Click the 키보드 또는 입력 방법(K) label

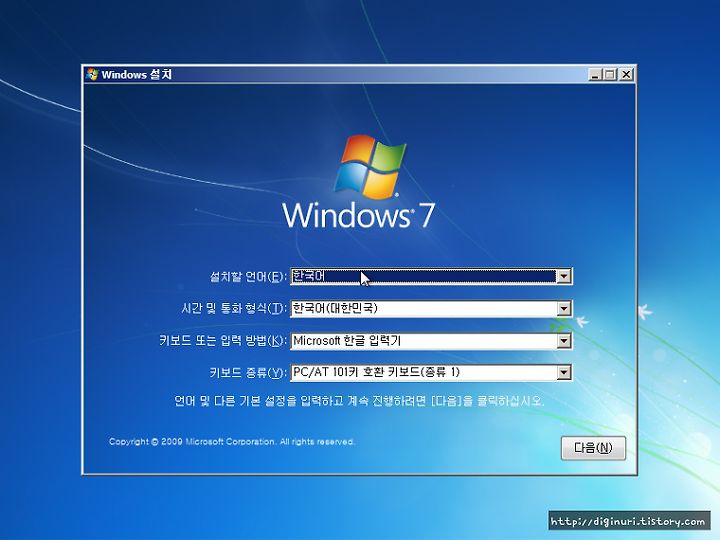[x=223, y=341]
